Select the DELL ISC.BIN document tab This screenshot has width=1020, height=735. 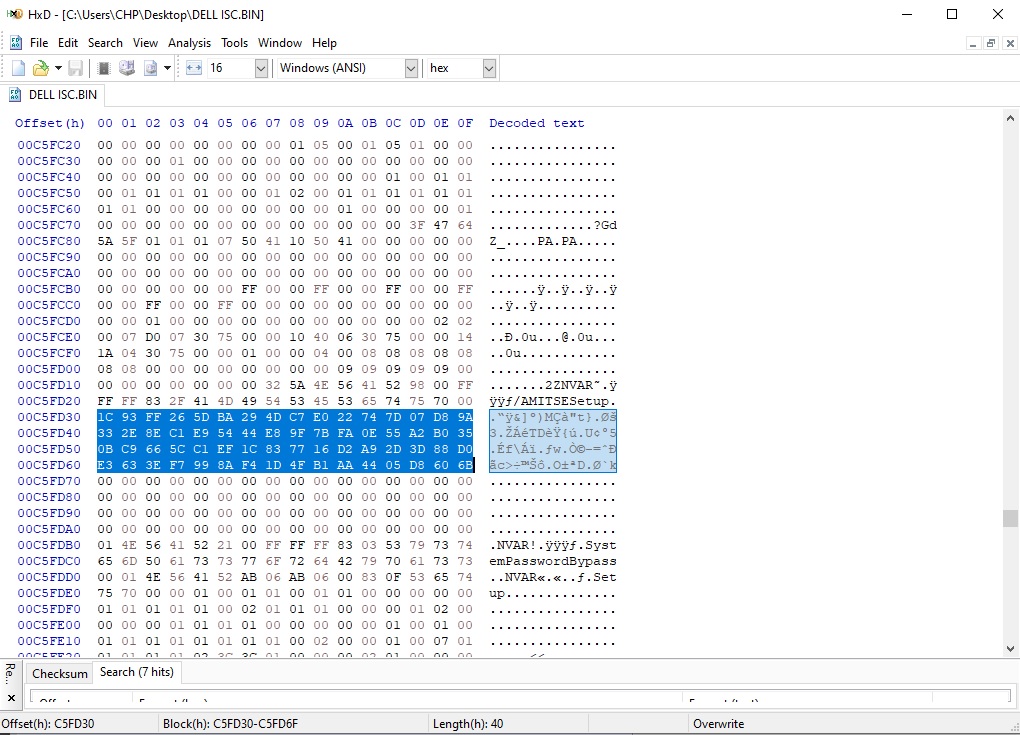[x=53, y=95]
